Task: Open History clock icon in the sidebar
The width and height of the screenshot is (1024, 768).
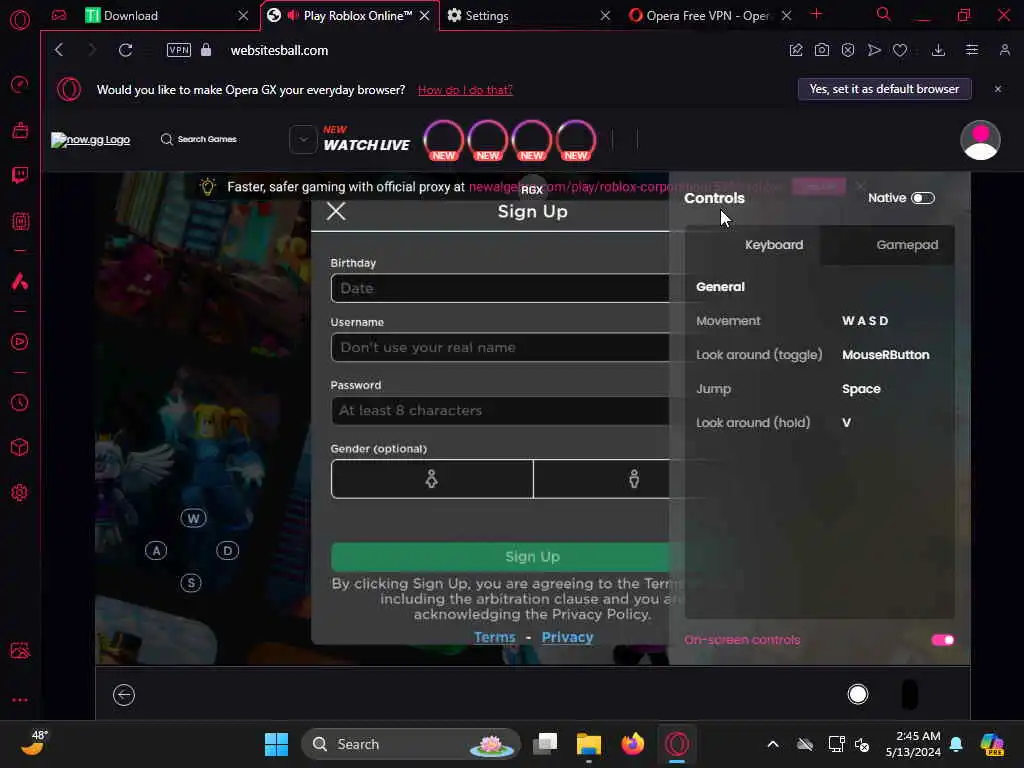Action: pos(20,402)
